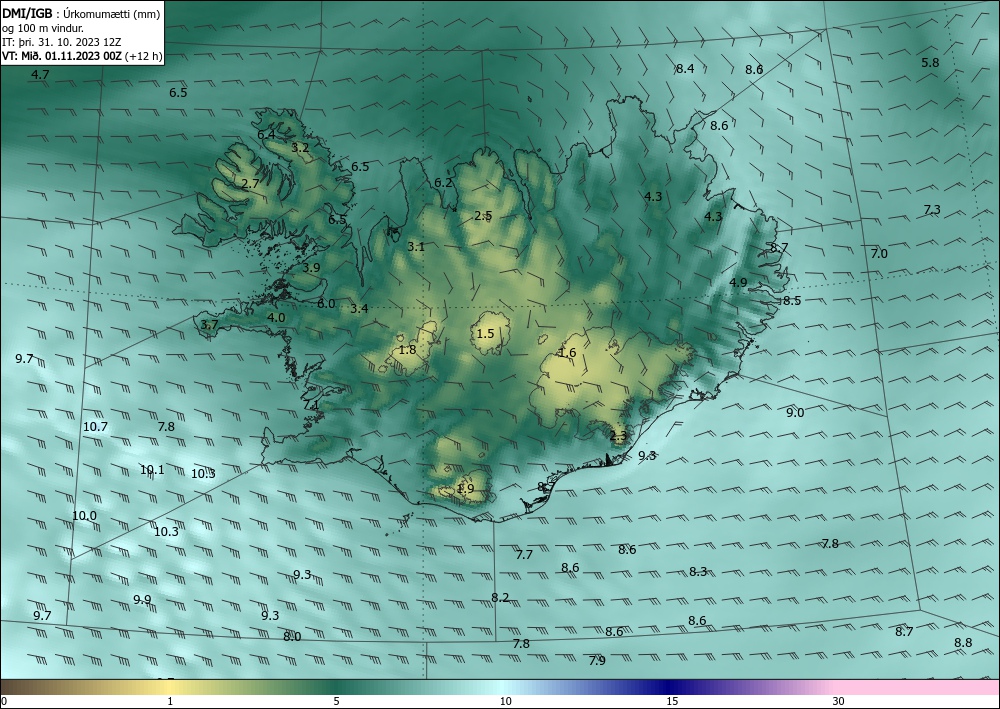Click the map value '7.7'
The height and width of the screenshot is (709, 1000).
pos(524,555)
